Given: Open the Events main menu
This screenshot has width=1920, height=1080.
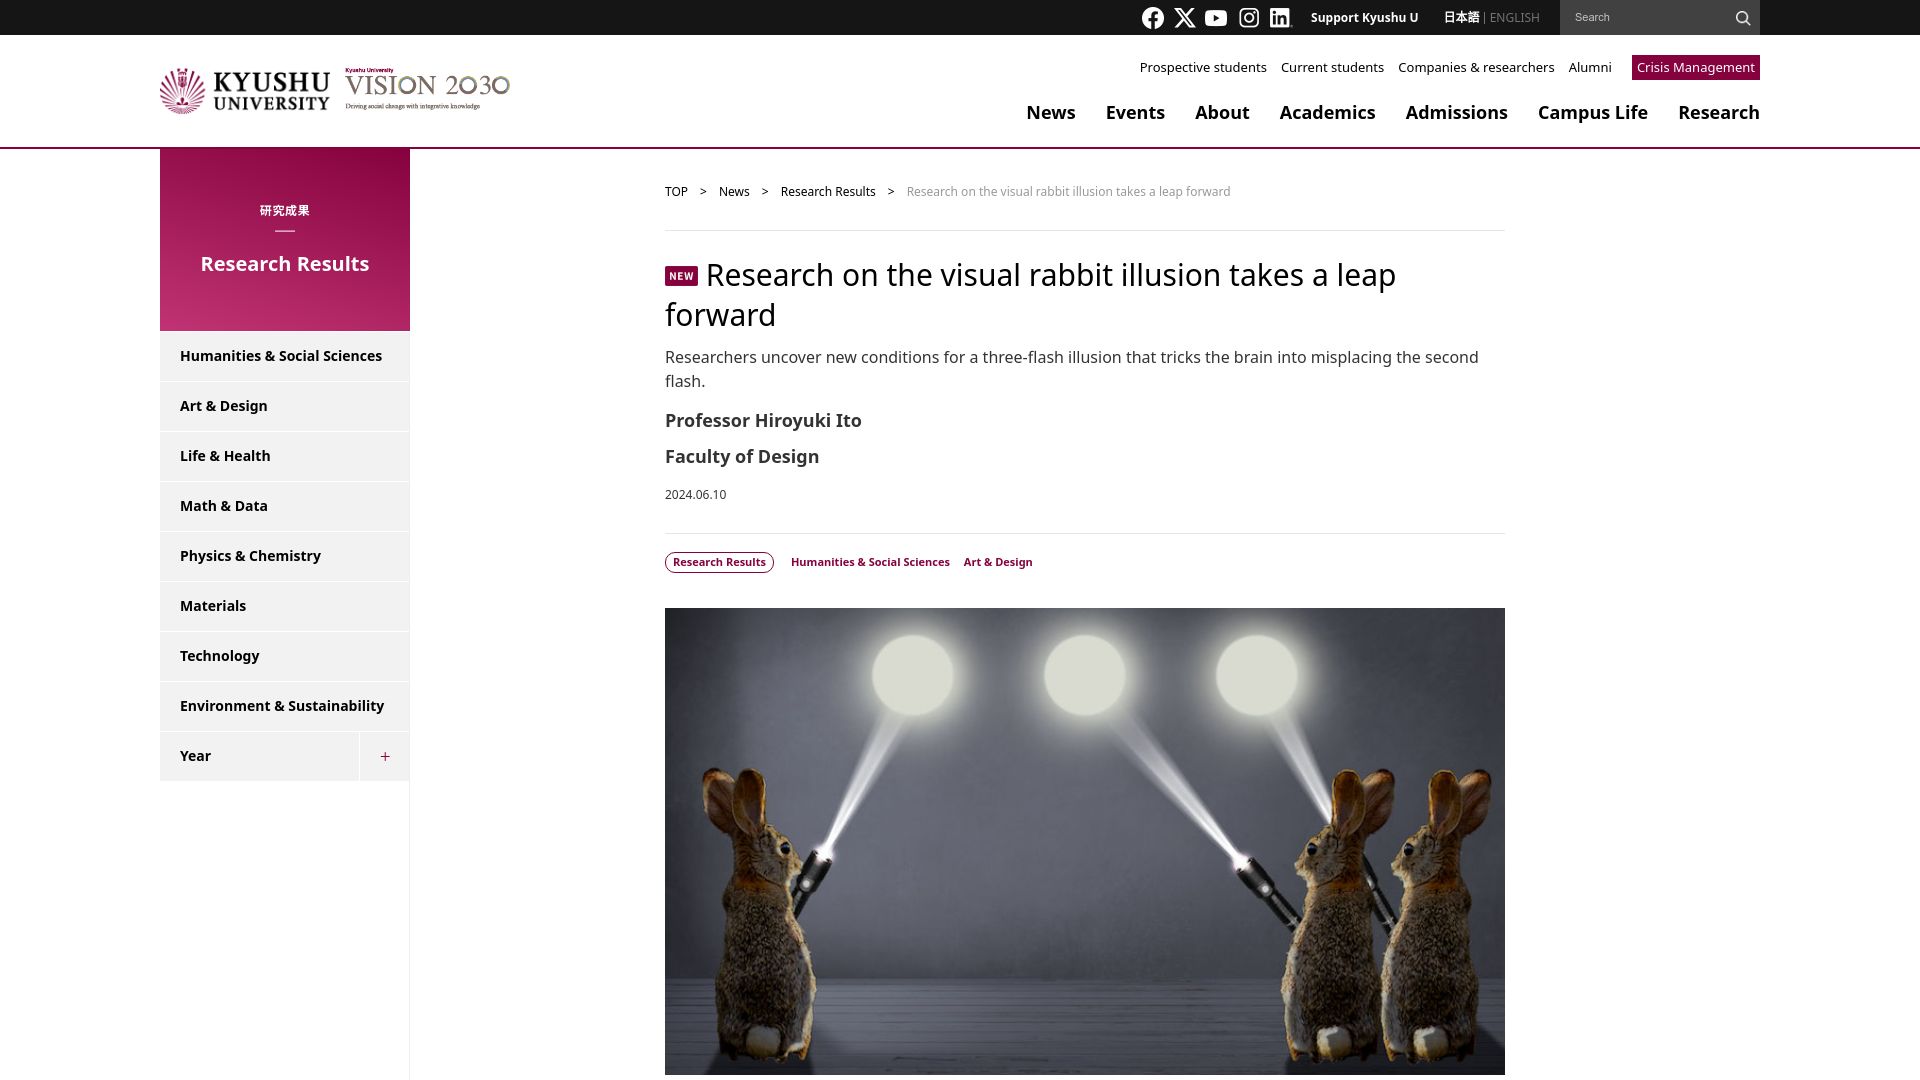Looking at the screenshot, I should pyautogui.click(x=1135, y=113).
